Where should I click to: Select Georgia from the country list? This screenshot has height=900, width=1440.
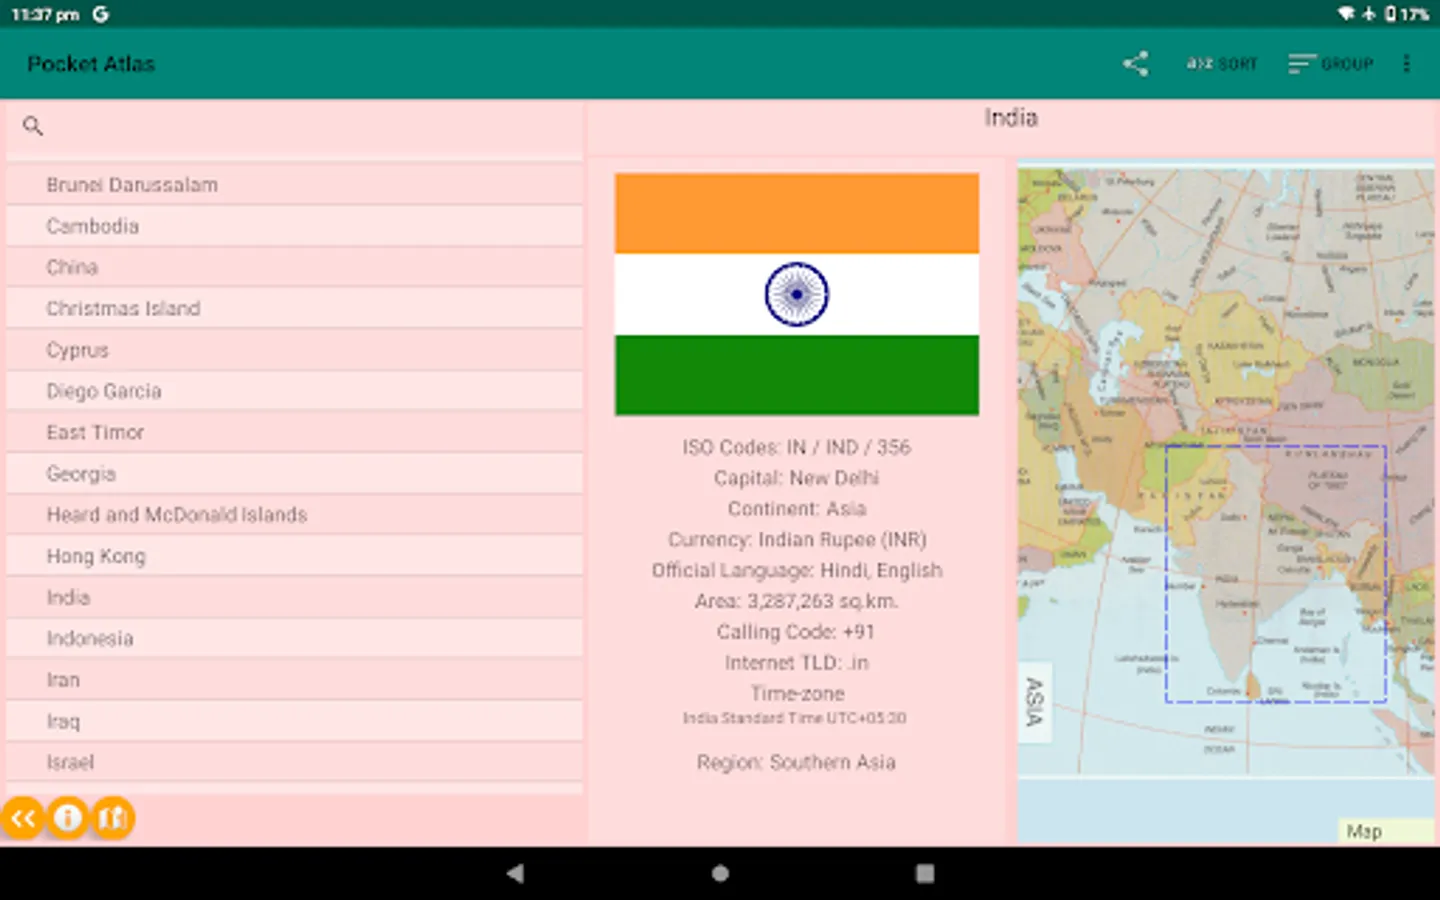pyautogui.click(x=295, y=473)
